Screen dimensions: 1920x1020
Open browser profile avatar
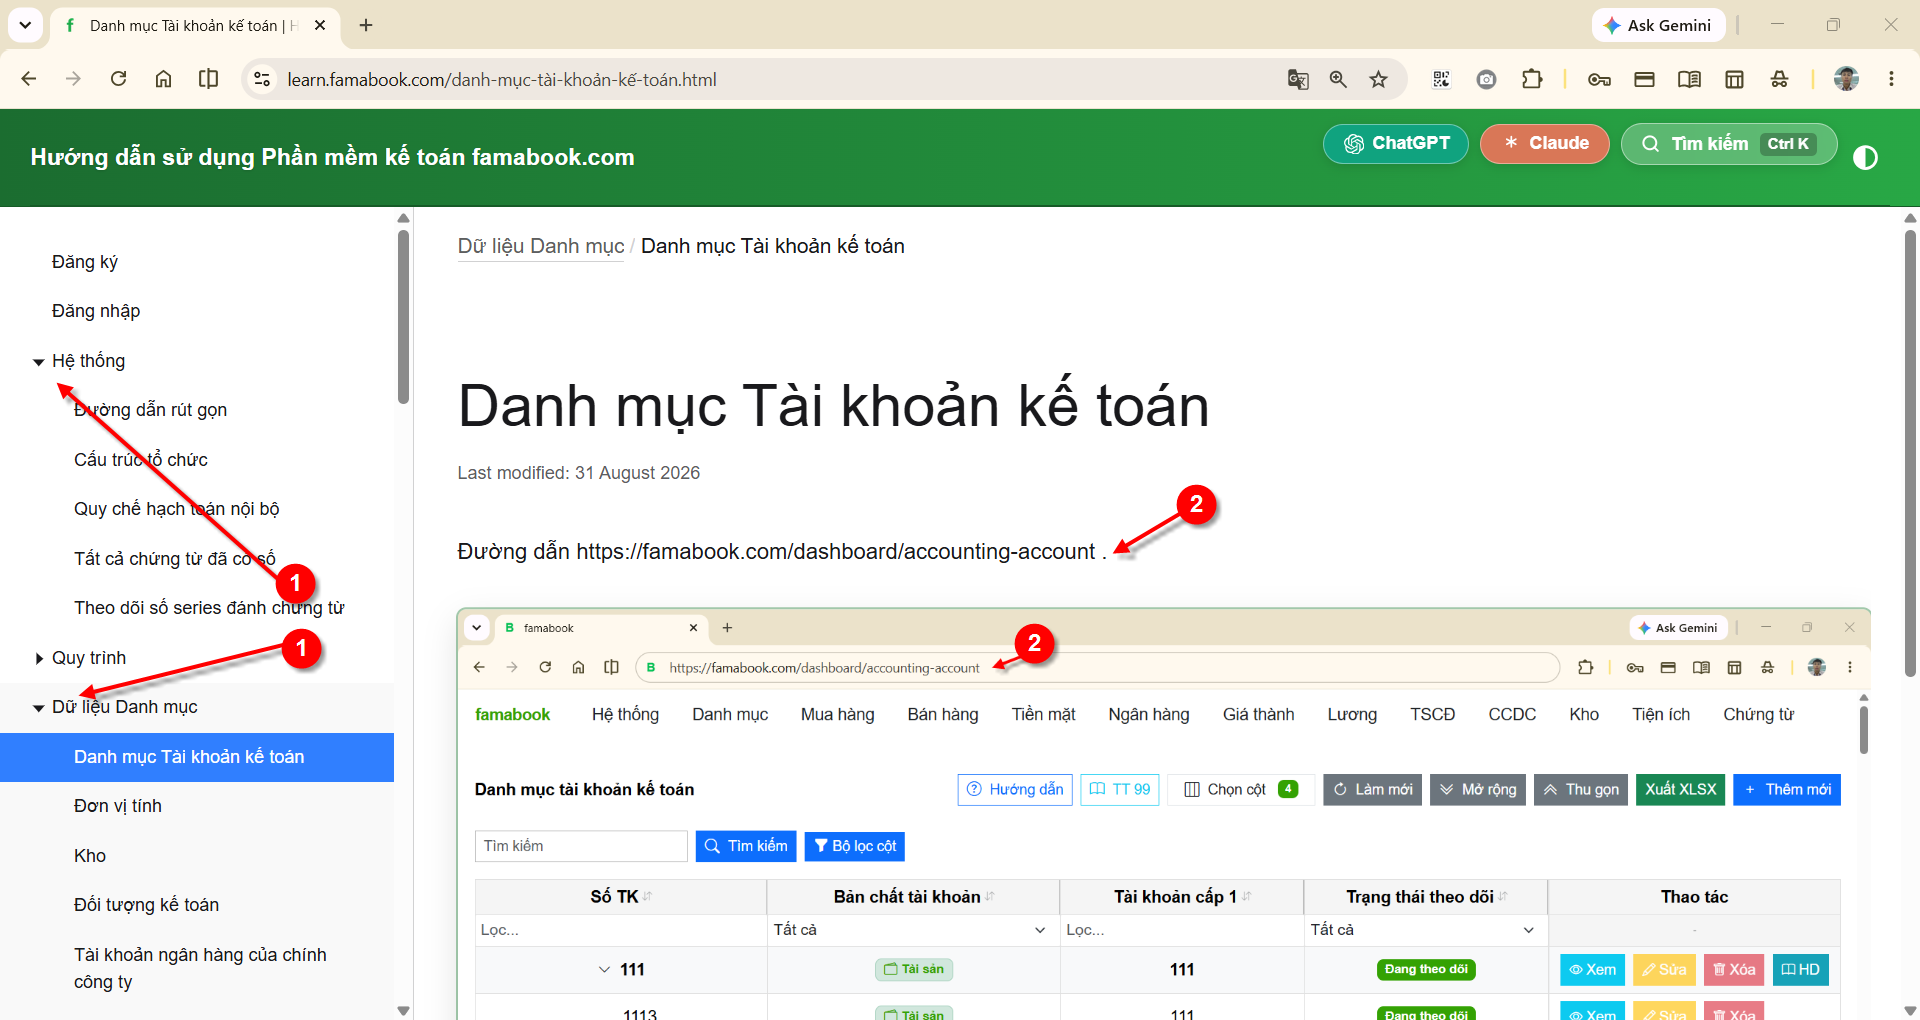point(1846,79)
